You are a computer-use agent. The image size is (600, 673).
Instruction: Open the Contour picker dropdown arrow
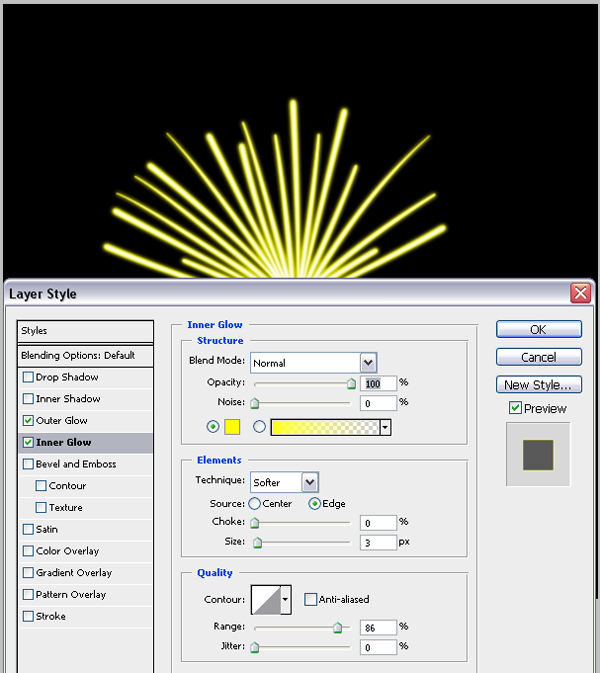point(285,599)
